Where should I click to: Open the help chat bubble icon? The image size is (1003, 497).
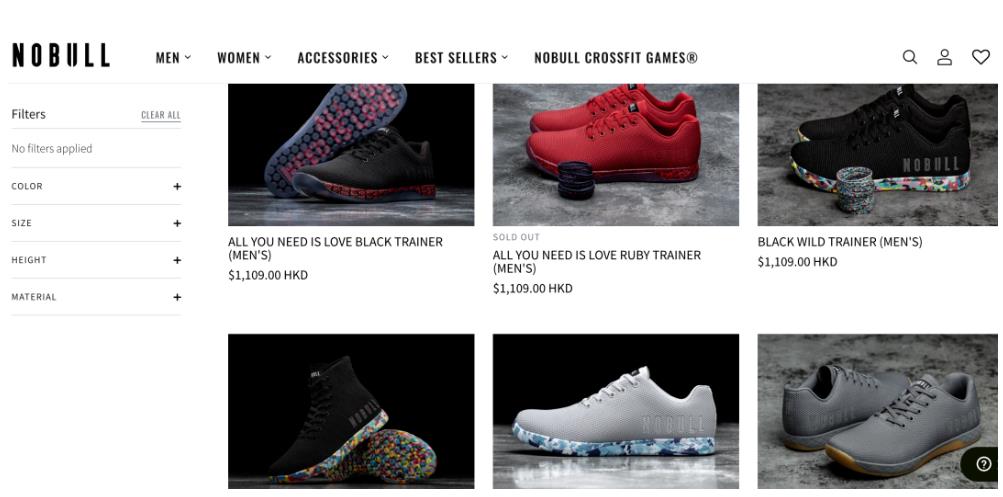click(x=984, y=464)
